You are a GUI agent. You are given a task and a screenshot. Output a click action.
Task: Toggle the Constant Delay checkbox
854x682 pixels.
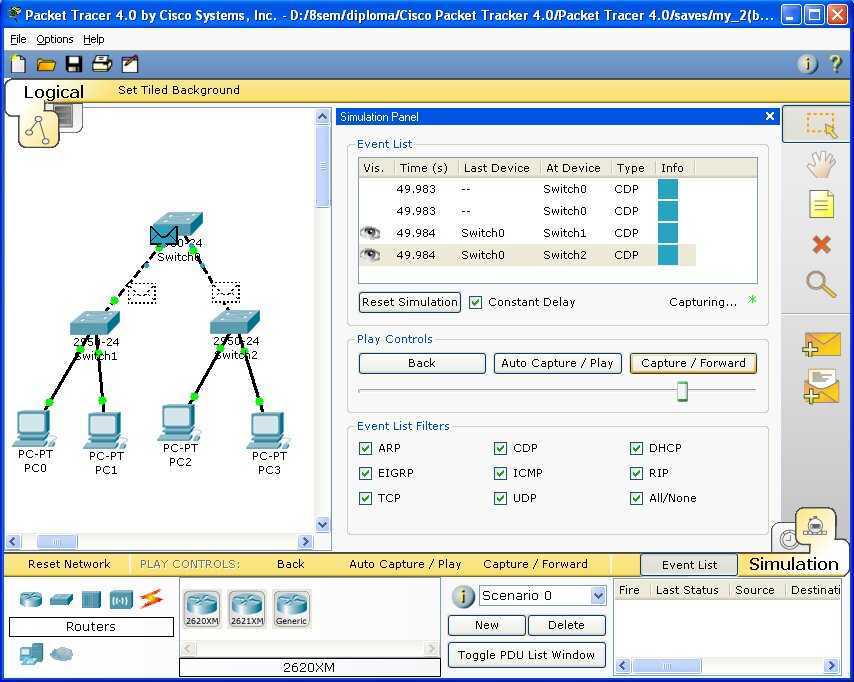476,302
